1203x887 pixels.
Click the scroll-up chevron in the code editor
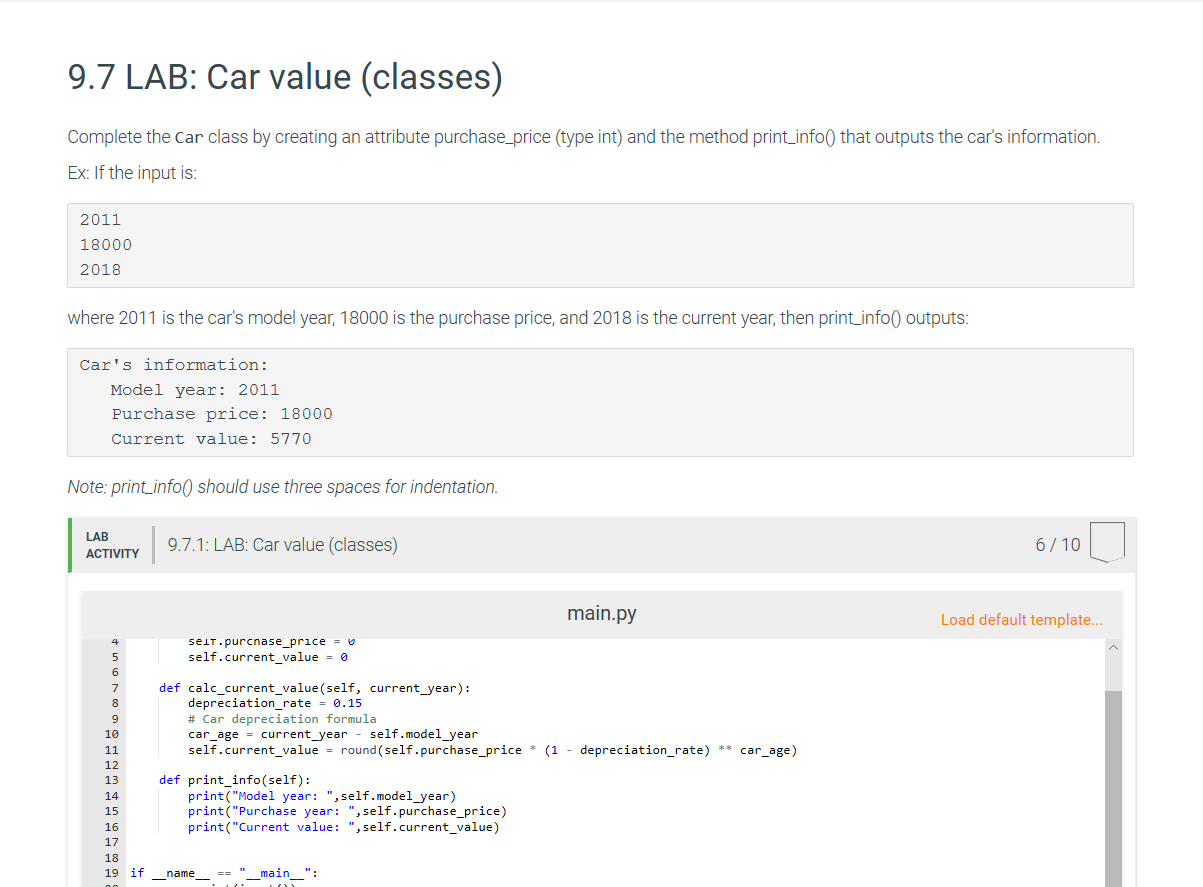(x=1113, y=647)
